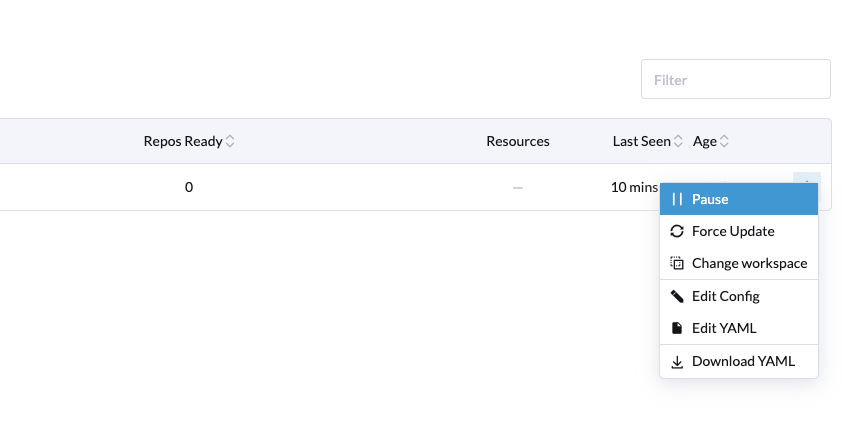Screen dimensions: 842x436
Task: Open Edit Config from the menu
Action: (x=726, y=296)
